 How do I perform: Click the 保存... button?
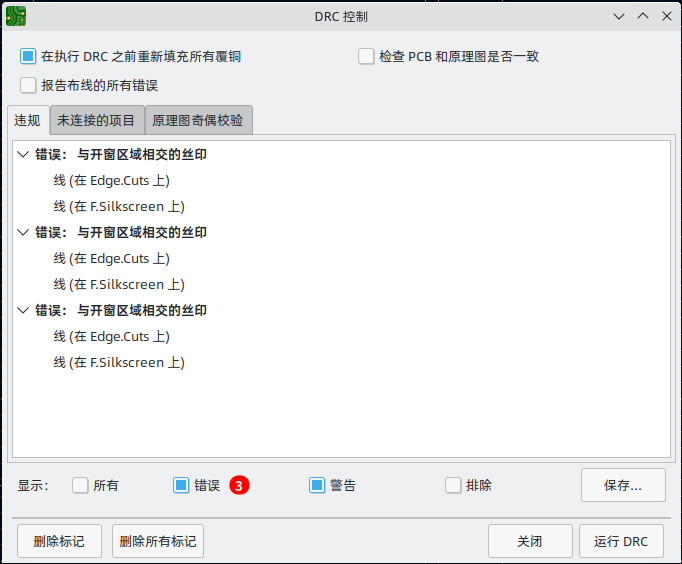(622, 485)
